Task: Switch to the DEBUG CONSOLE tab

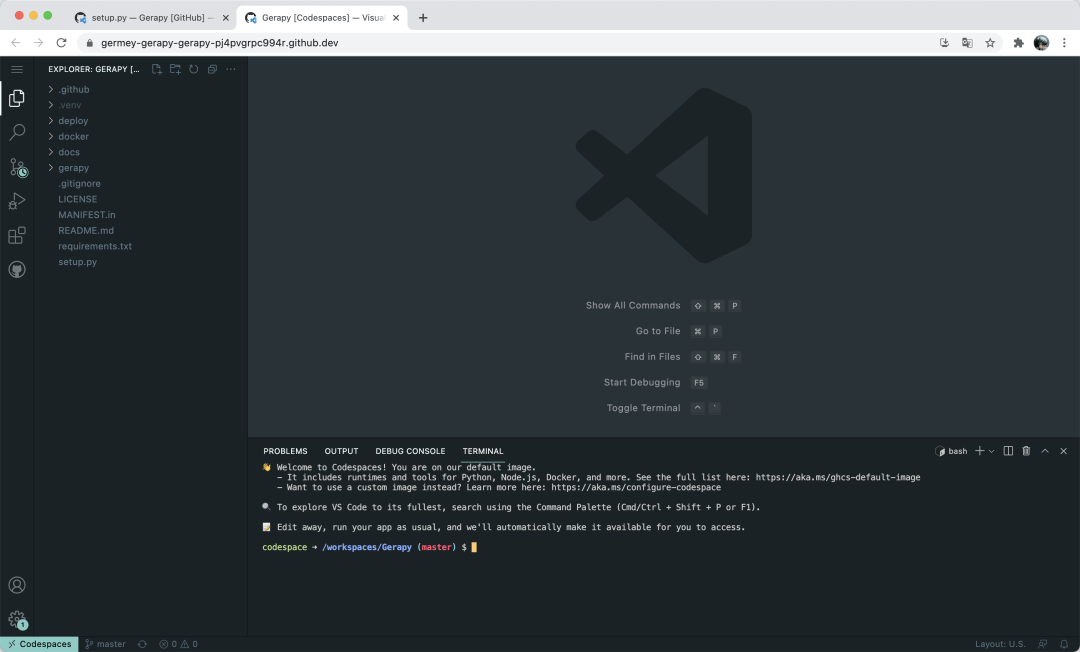Action: click(410, 451)
